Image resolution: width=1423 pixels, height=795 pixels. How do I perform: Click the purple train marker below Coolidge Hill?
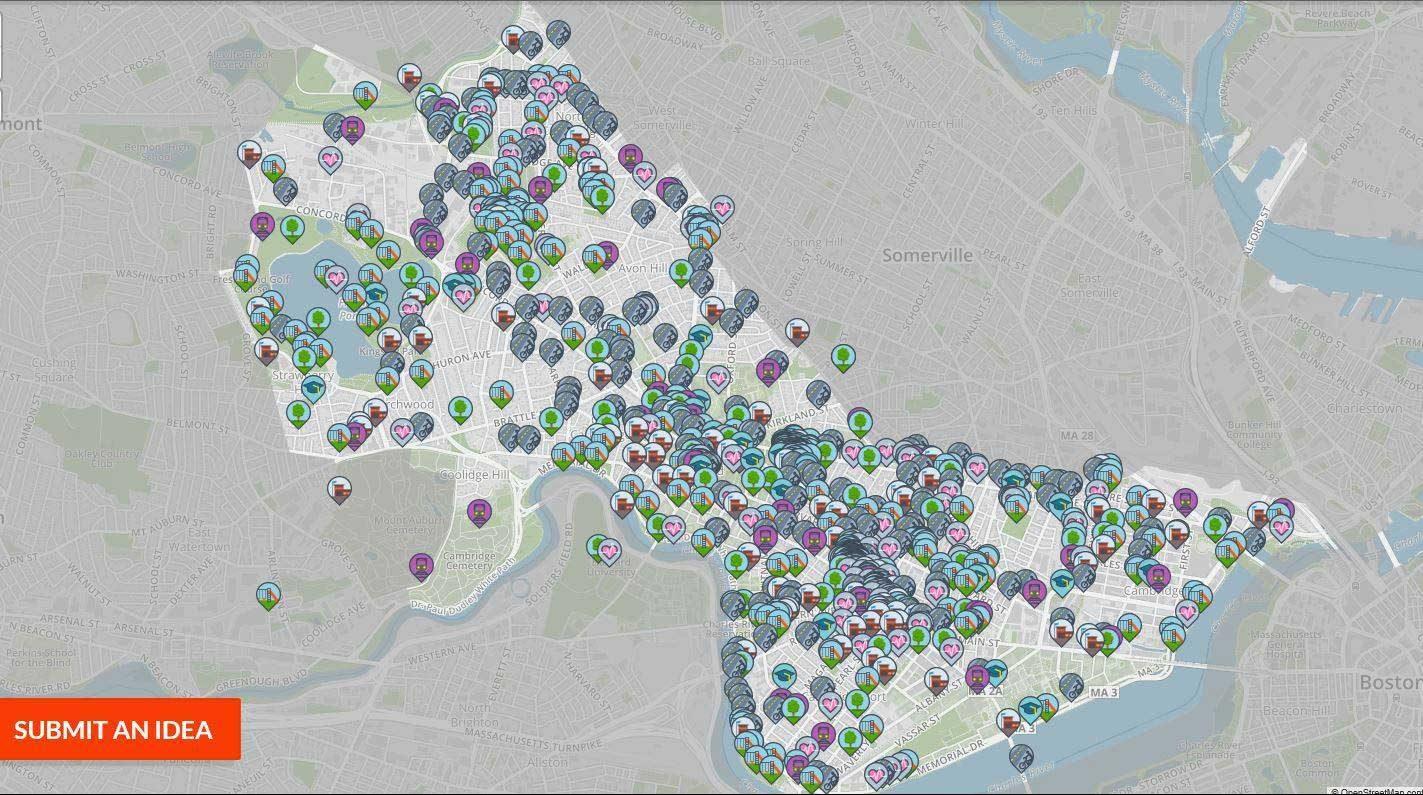click(x=479, y=511)
